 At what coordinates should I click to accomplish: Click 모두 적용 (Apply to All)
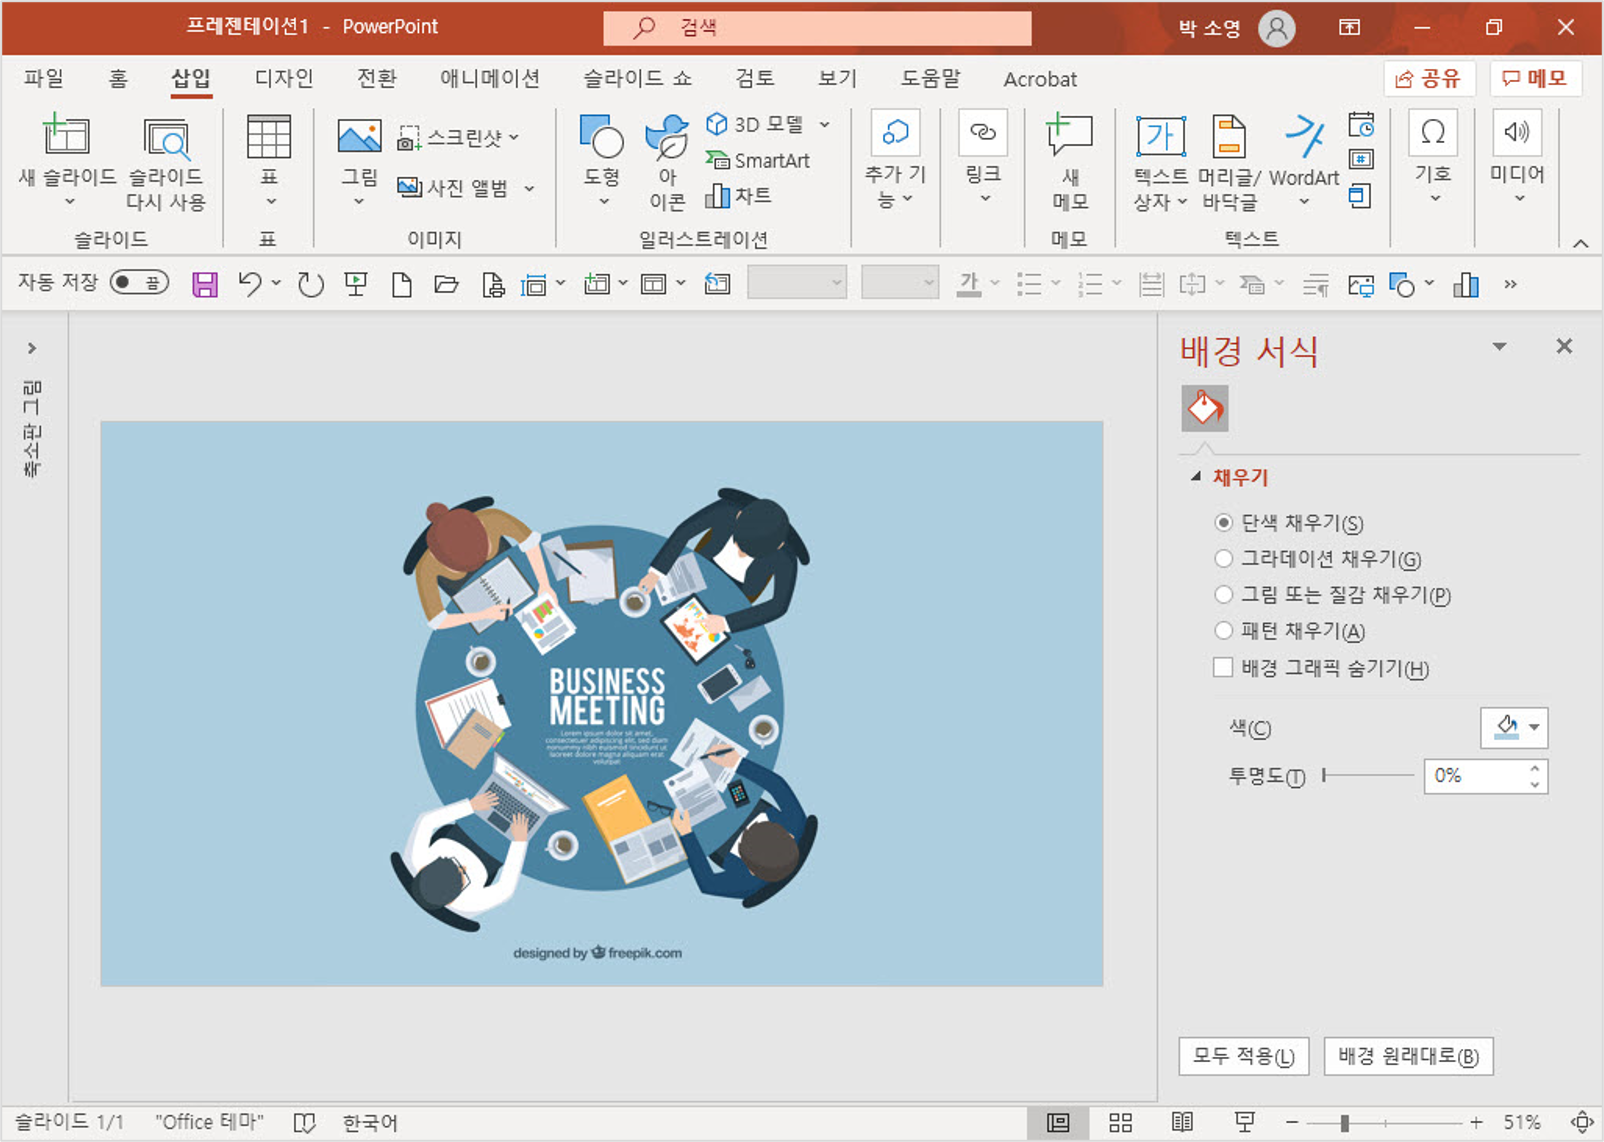click(1243, 1056)
